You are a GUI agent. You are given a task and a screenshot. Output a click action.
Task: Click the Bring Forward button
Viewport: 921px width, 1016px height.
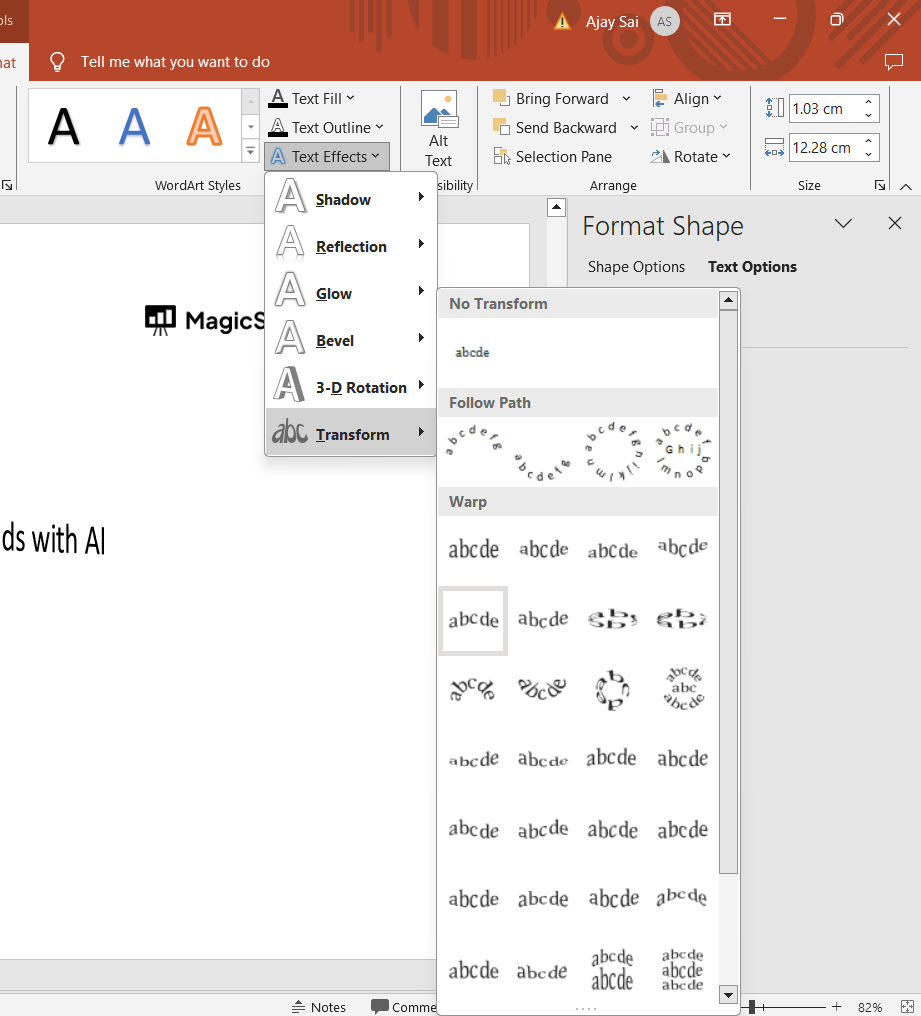coord(561,99)
